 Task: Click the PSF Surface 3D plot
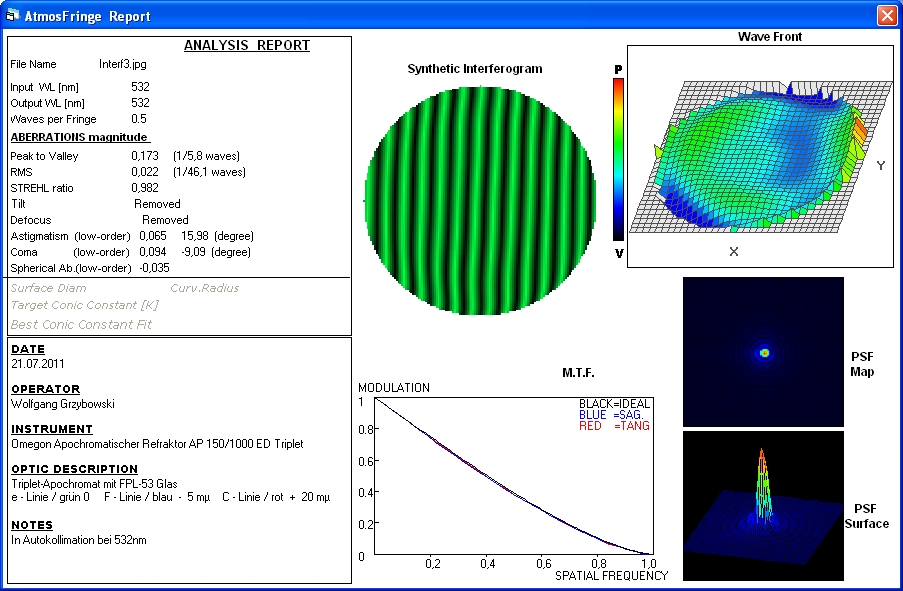pos(764,507)
